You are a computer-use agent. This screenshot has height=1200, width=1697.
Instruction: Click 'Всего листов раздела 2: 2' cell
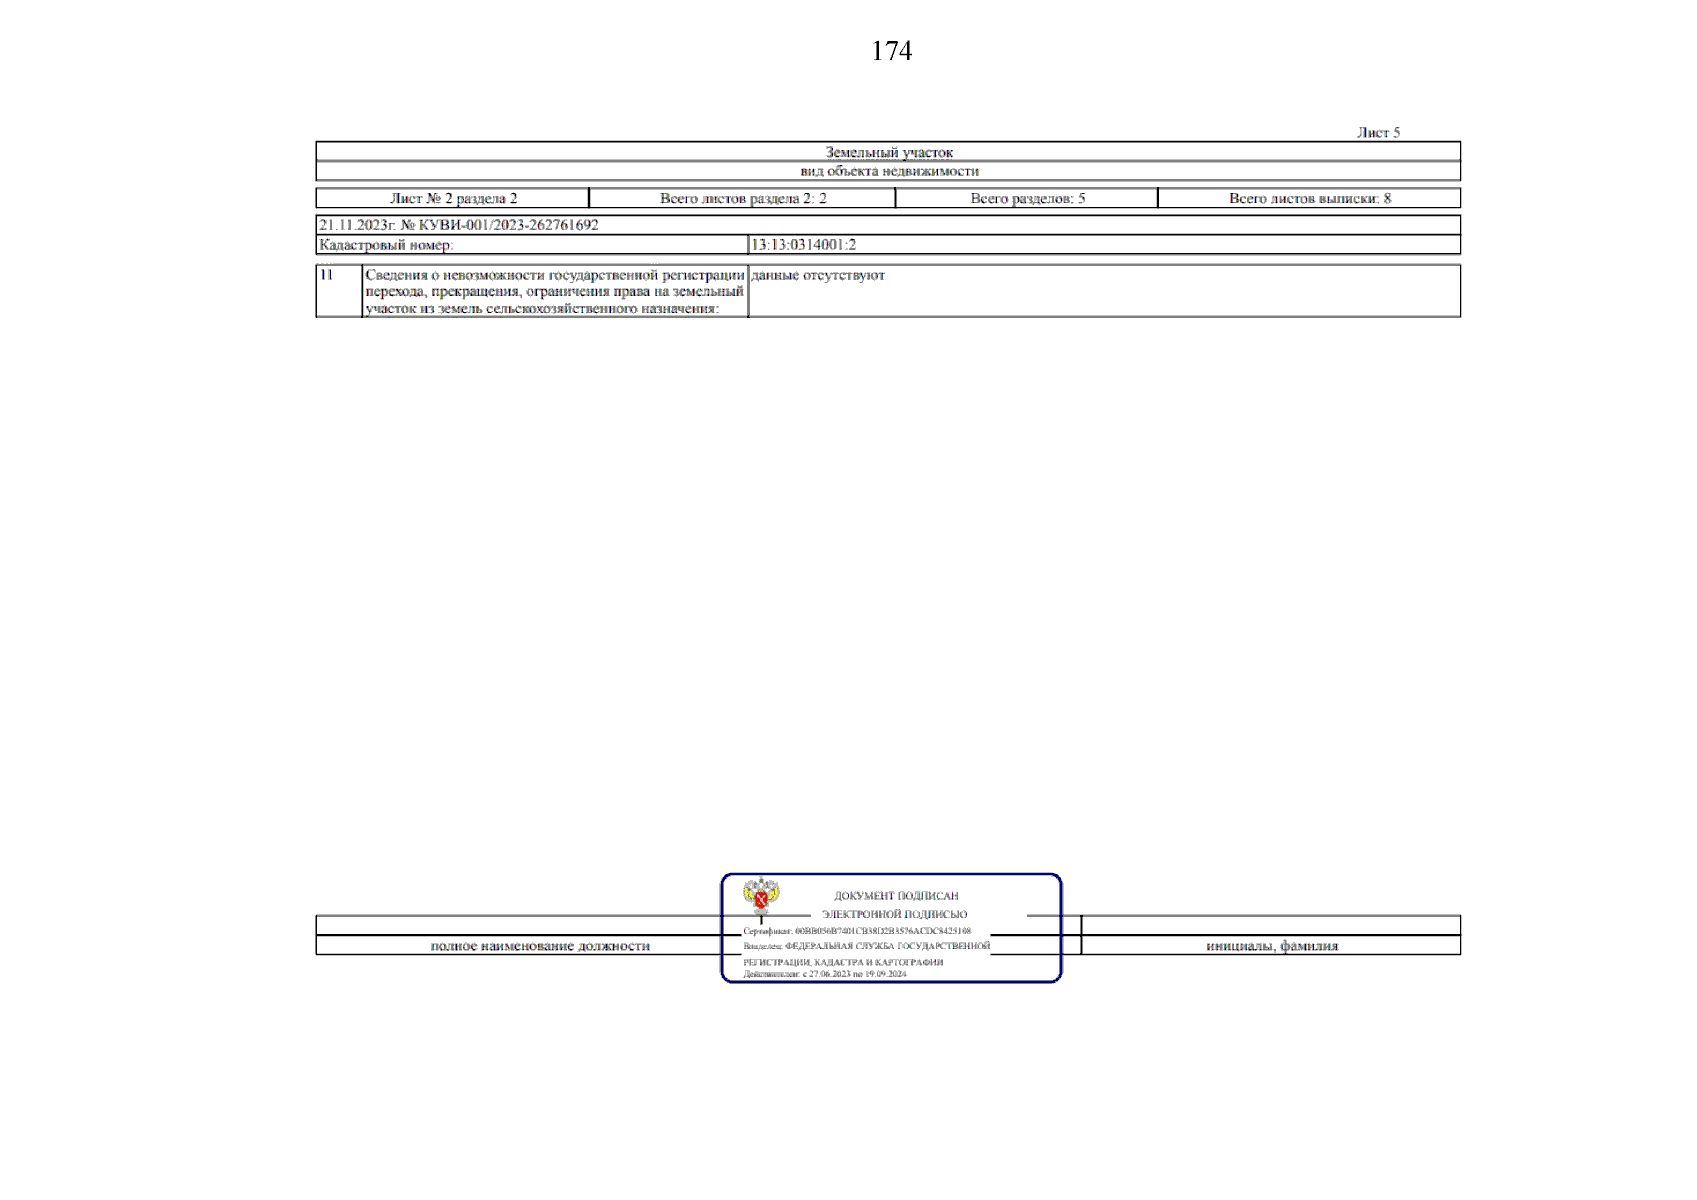click(743, 198)
